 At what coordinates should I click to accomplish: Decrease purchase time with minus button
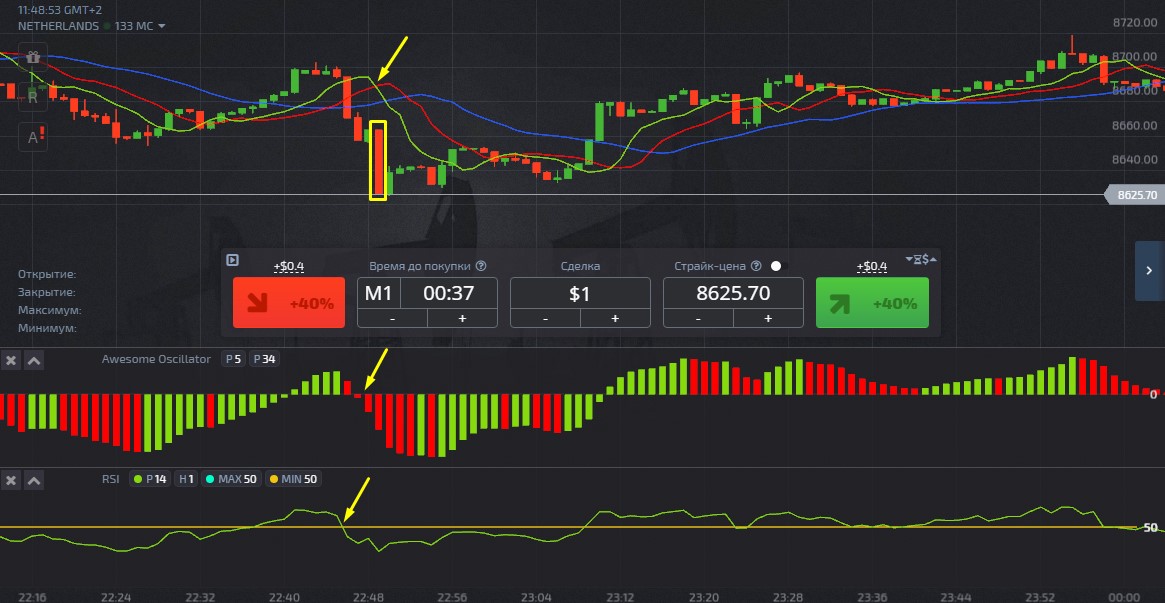(x=392, y=318)
